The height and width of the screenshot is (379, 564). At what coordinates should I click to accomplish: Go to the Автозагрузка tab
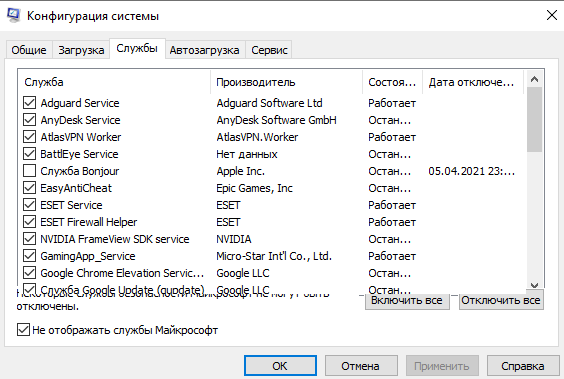pos(204,50)
